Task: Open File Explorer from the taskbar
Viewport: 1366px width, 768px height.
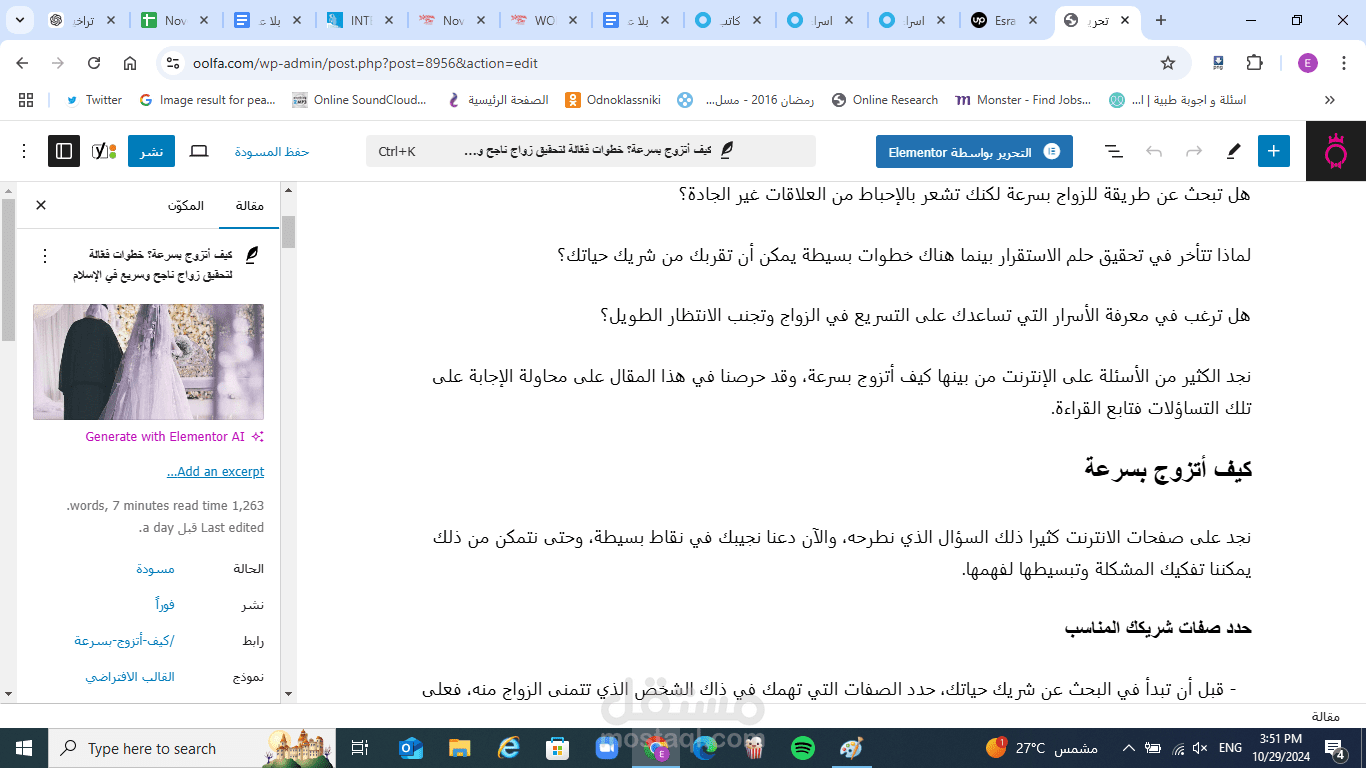Action: [x=460, y=748]
